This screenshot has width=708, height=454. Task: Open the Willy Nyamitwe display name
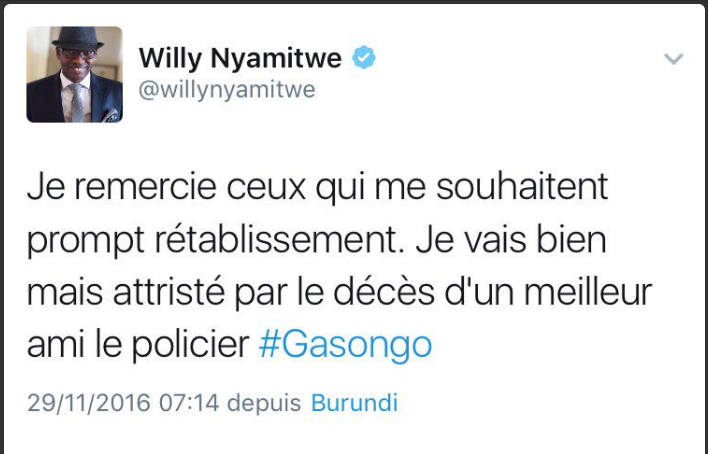[x=240, y=58]
